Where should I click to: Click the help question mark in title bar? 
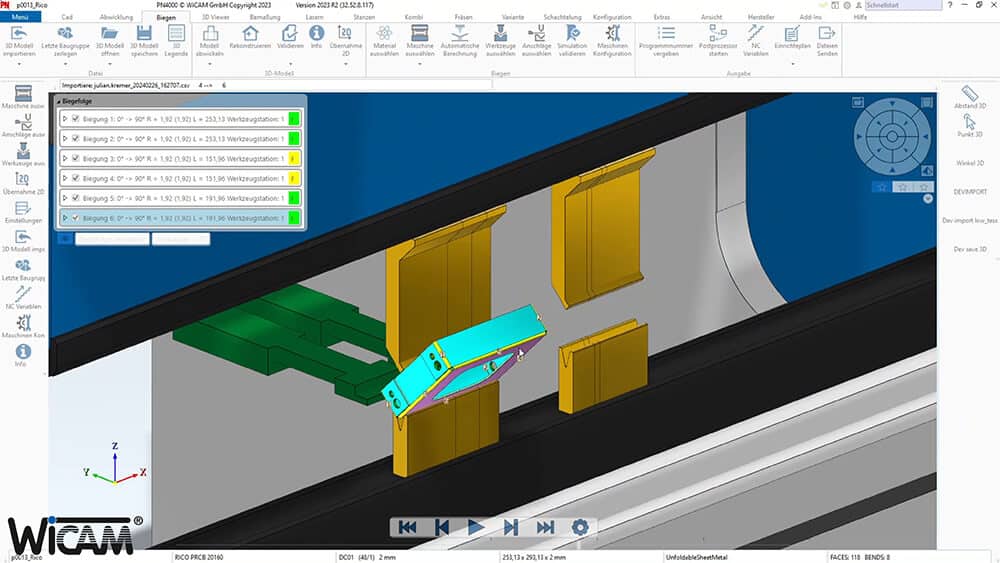pyautogui.click(x=950, y=4)
